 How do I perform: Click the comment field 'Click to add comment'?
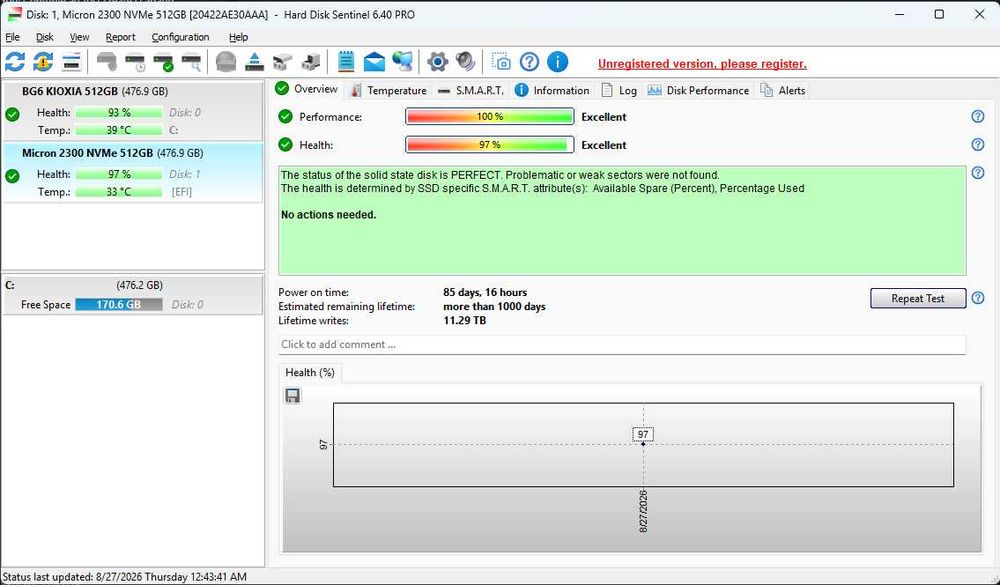point(622,344)
